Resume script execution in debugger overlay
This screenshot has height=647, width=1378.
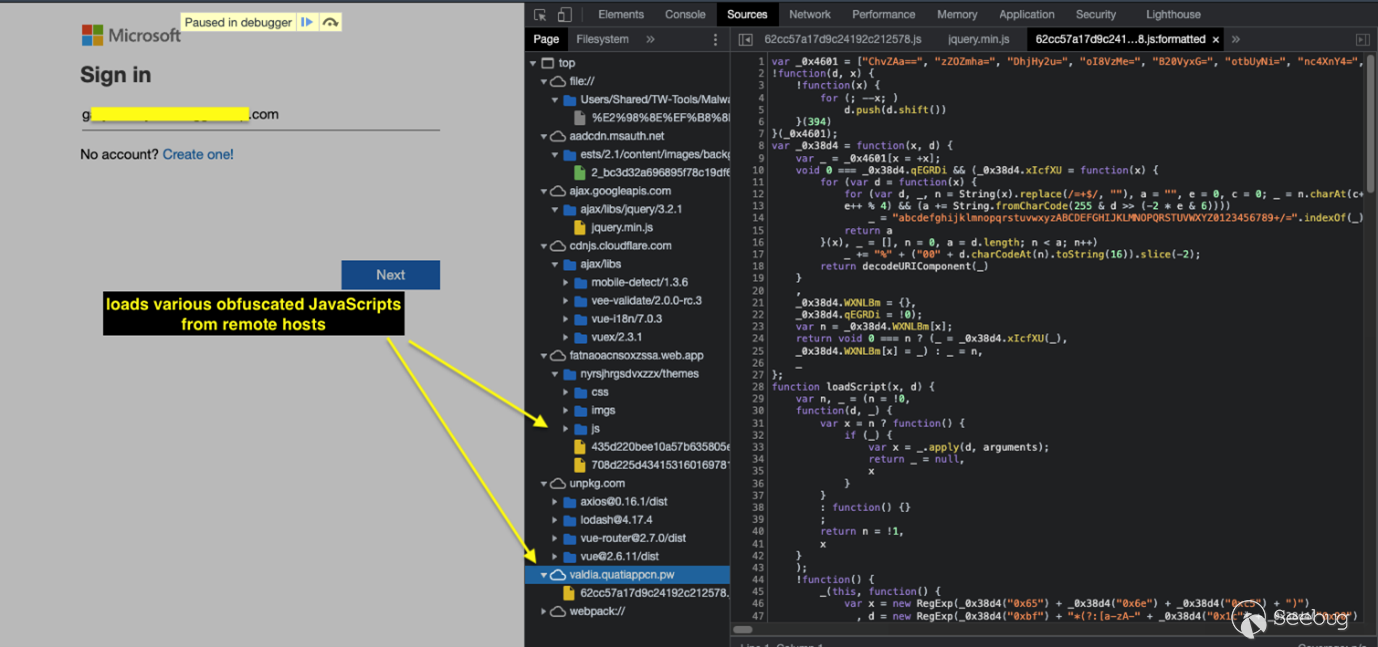pos(307,22)
